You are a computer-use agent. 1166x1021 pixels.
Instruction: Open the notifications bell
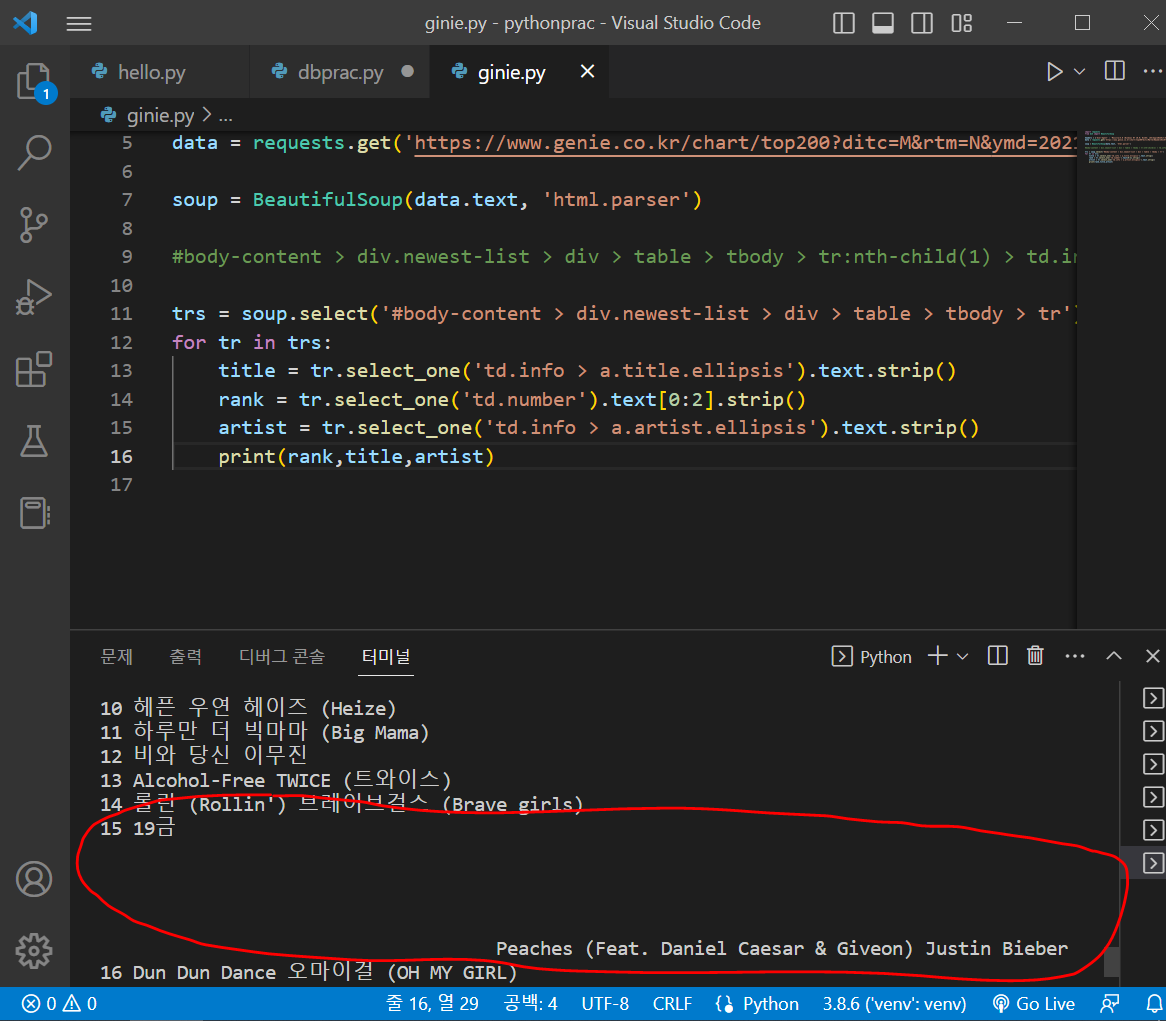click(1153, 1004)
